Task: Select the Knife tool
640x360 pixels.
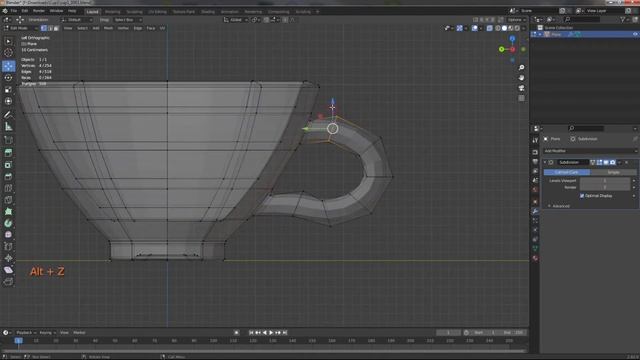Action: (x=8, y=200)
